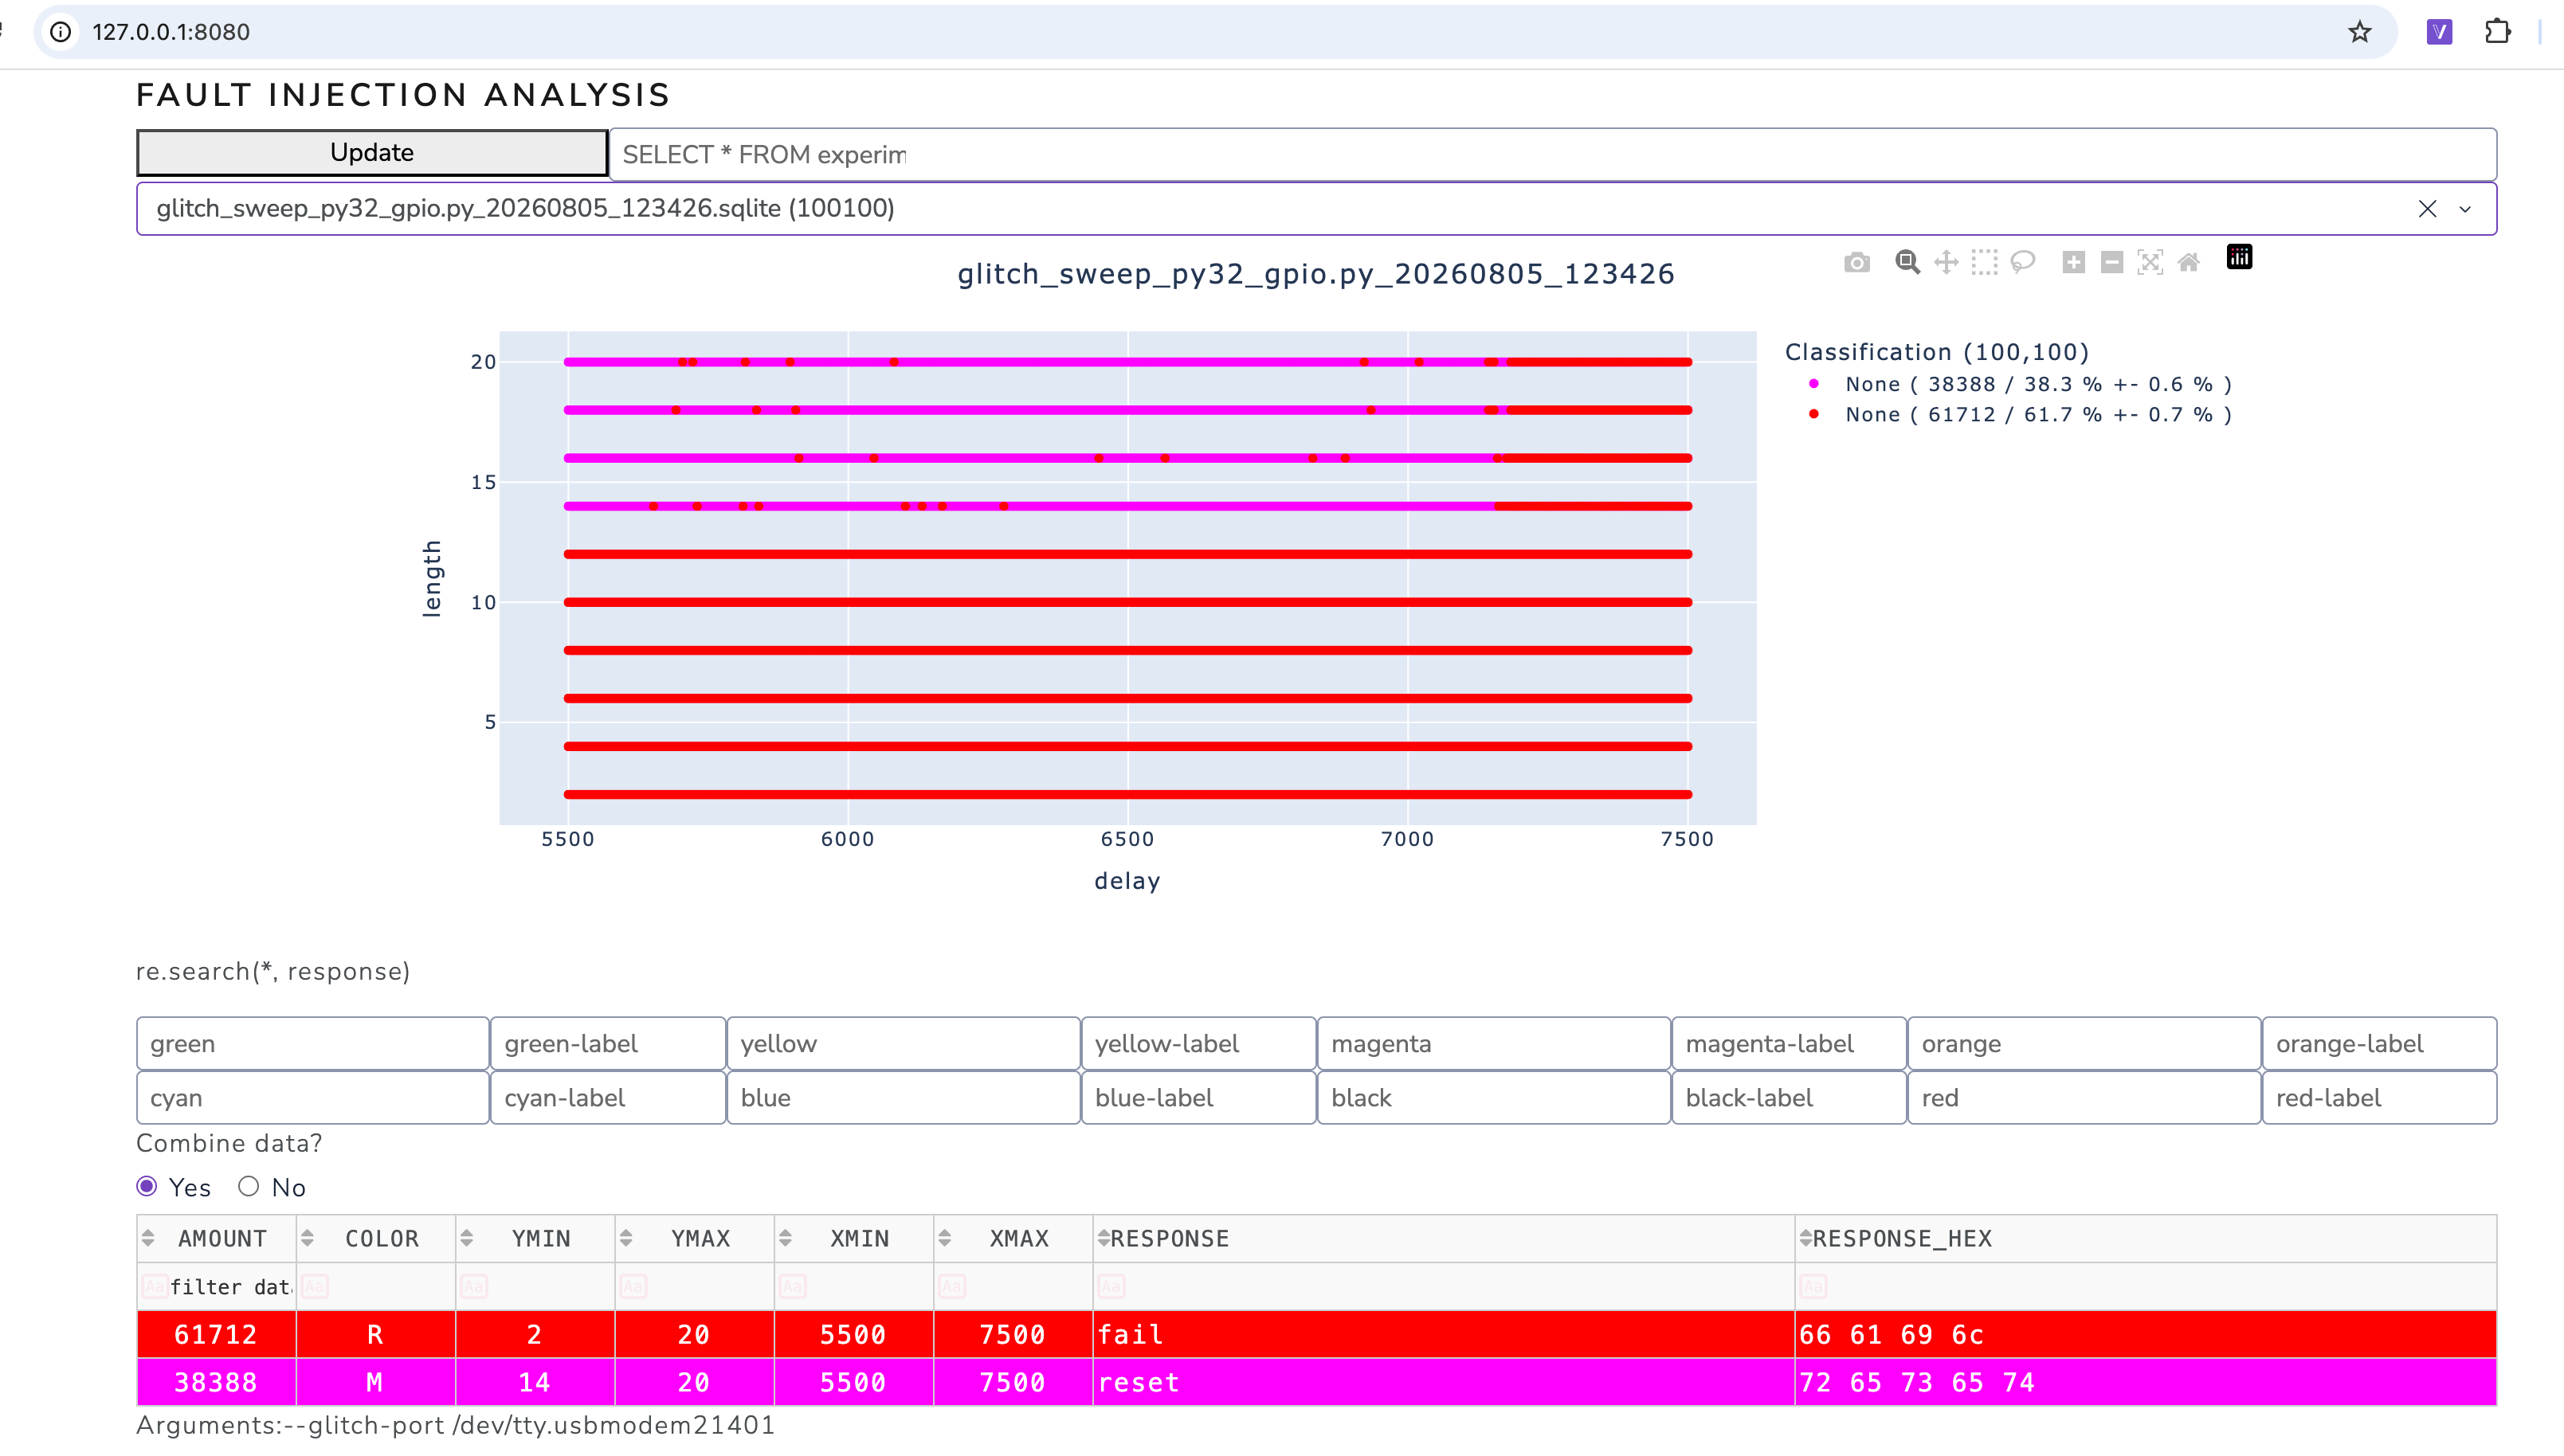Click the orange-label input
The height and width of the screenshot is (1456, 2564).
coord(2379,1043)
